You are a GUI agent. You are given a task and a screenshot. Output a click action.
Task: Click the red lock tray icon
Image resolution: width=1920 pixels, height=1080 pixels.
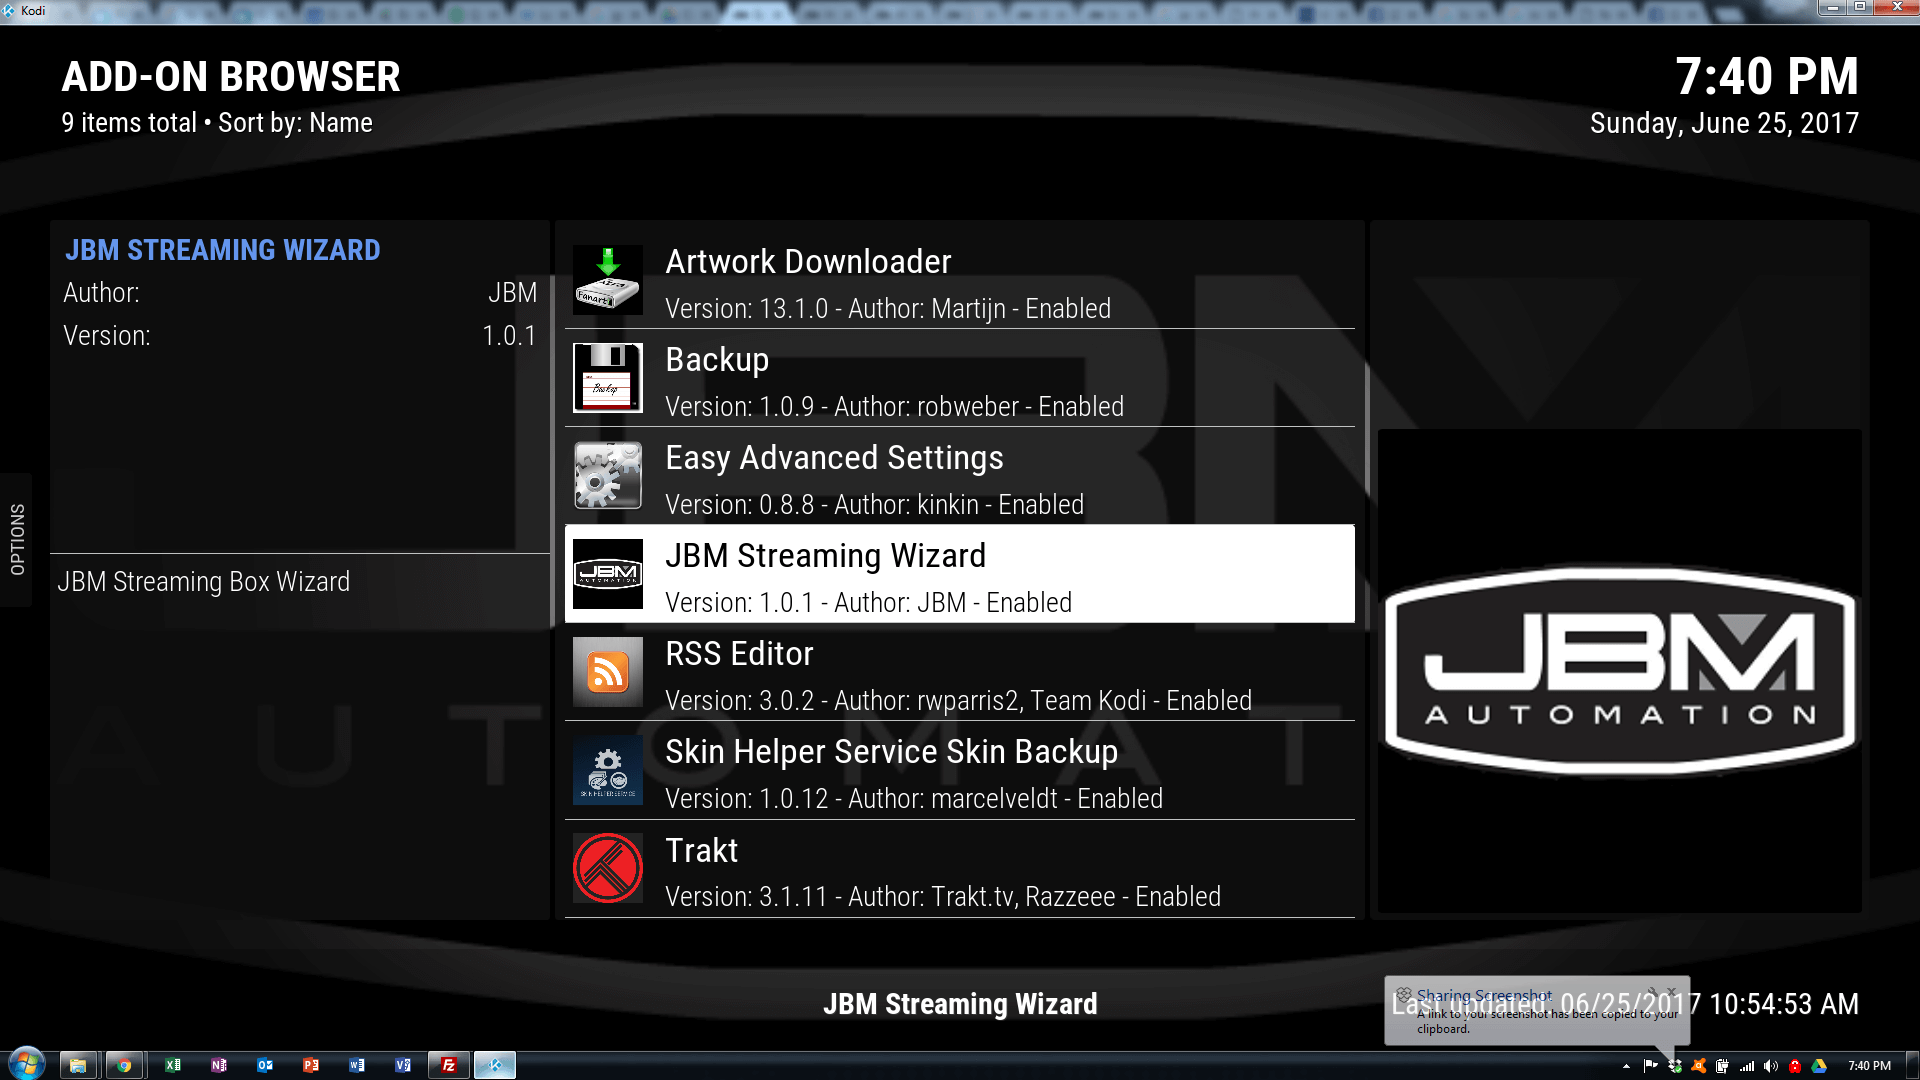[1795, 1066]
